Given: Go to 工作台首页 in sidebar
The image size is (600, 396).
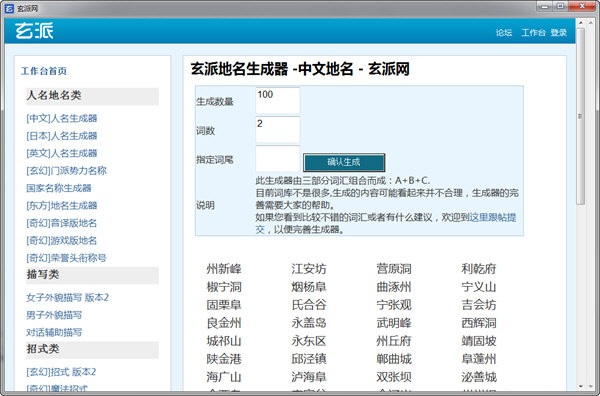Looking at the screenshot, I should coord(44,71).
